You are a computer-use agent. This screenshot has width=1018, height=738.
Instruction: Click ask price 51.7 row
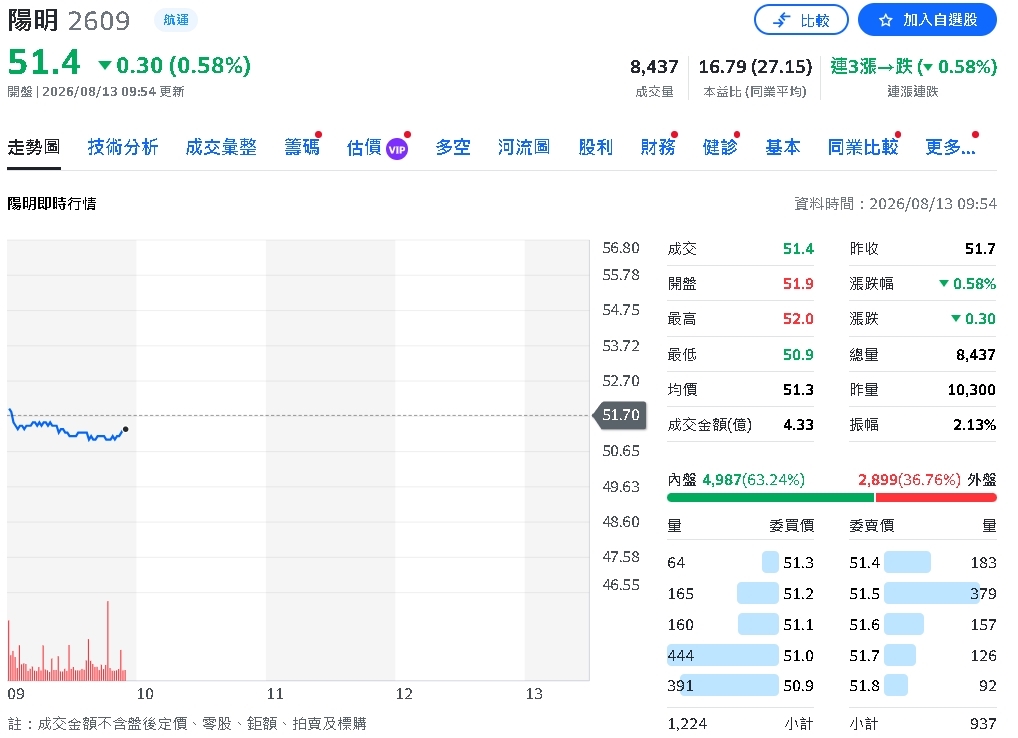(923, 656)
